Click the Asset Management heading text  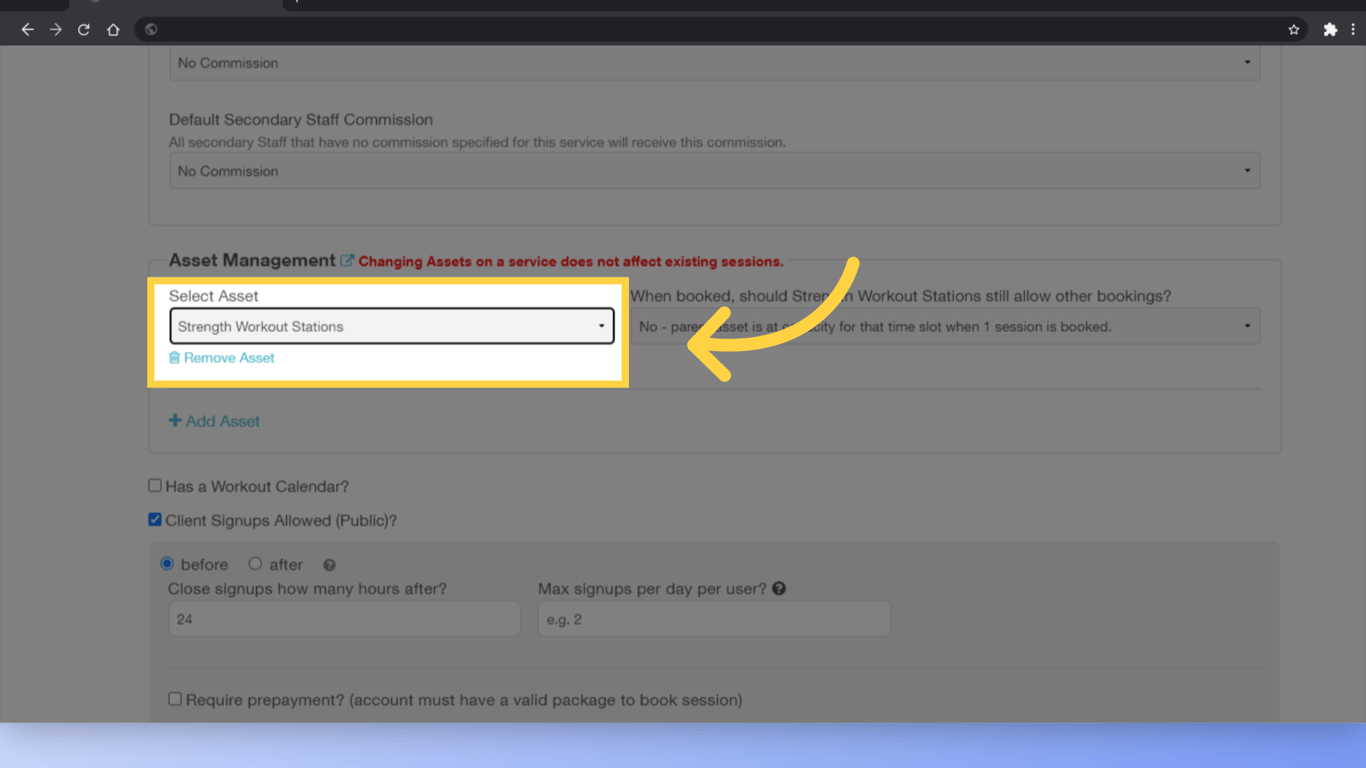tap(252, 260)
